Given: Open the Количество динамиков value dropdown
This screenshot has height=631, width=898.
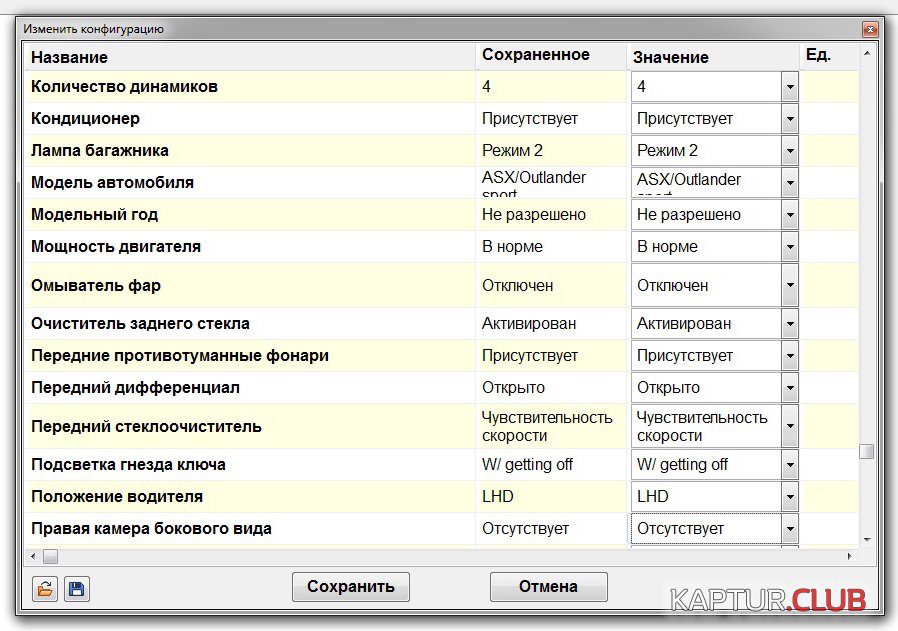Looking at the screenshot, I should (x=789, y=87).
